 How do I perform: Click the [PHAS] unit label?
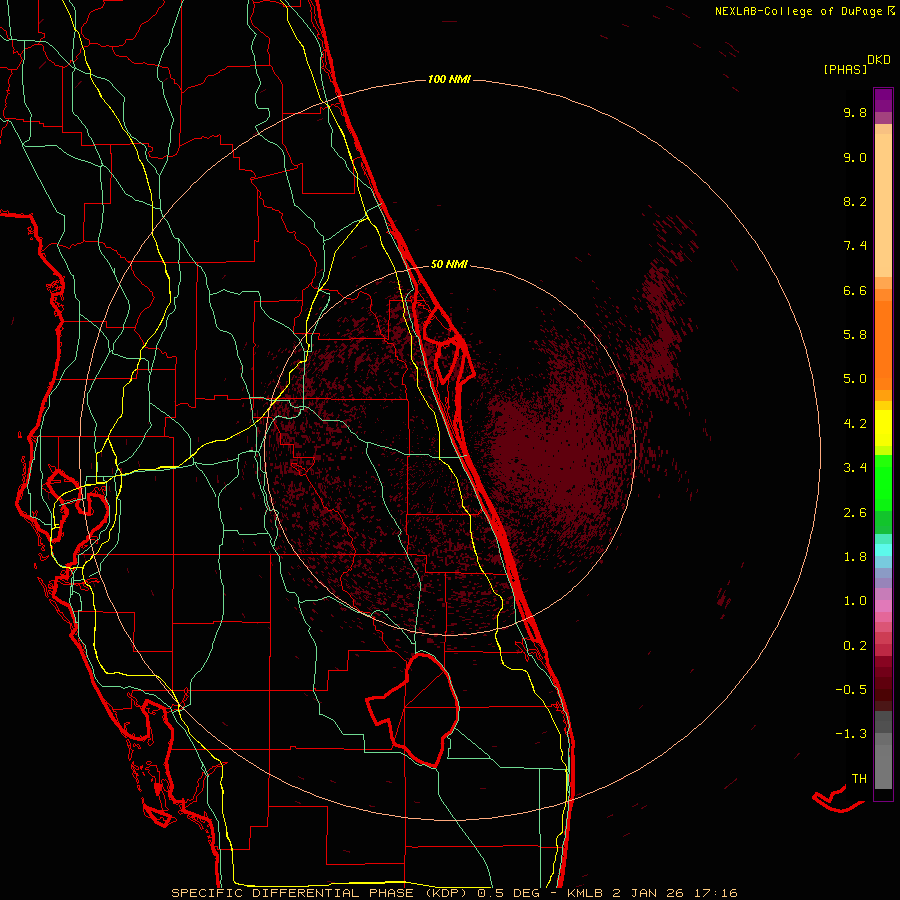845,70
